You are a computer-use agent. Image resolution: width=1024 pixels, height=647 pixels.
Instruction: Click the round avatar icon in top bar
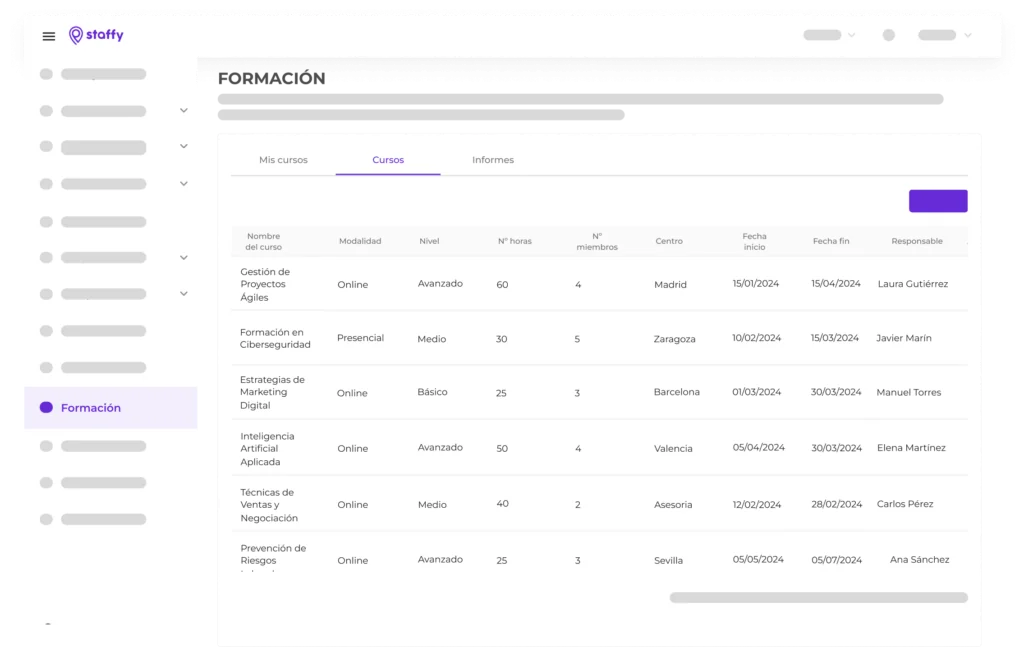point(889,35)
